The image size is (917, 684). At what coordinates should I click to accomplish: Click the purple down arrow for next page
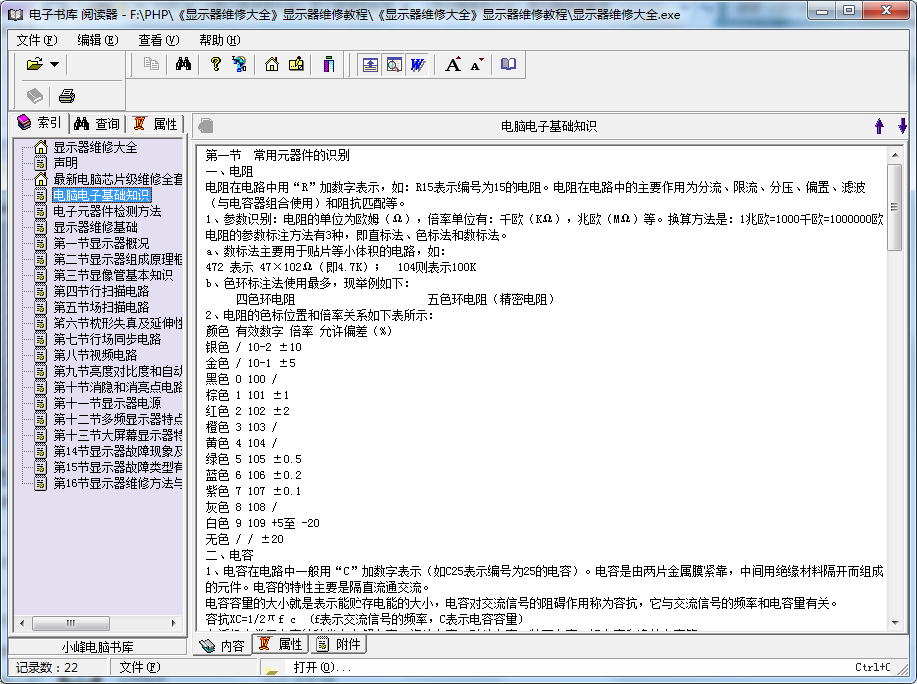click(902, 126)
